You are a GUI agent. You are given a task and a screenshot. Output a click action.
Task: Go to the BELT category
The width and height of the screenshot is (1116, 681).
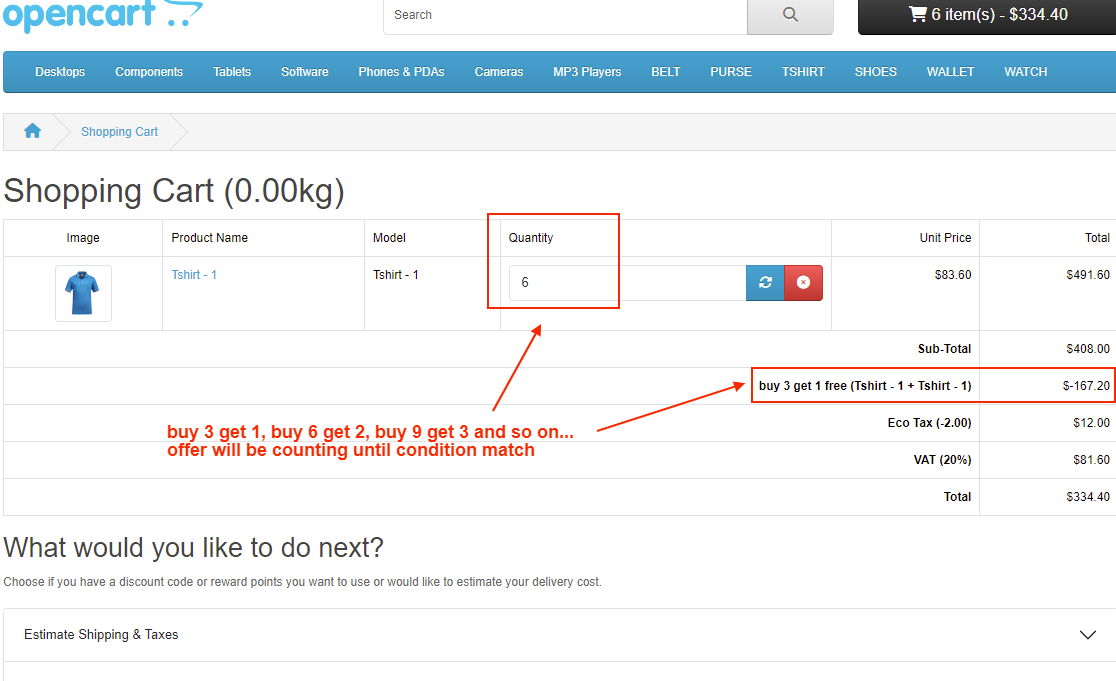point(665,72)
